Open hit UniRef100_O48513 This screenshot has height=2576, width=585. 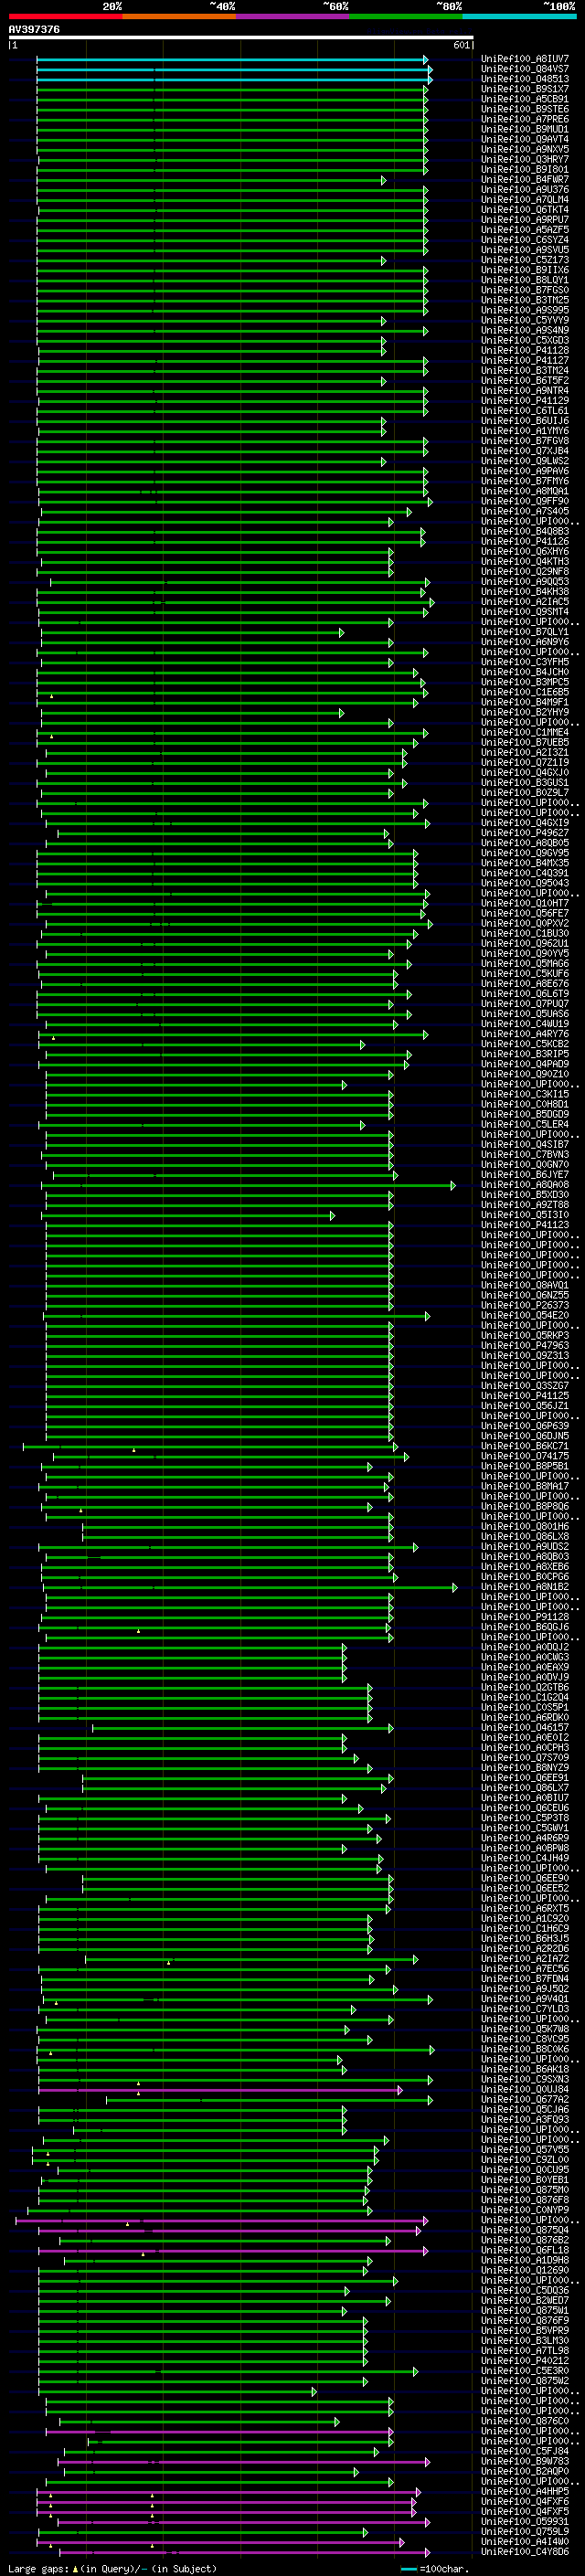click(525, 79)
